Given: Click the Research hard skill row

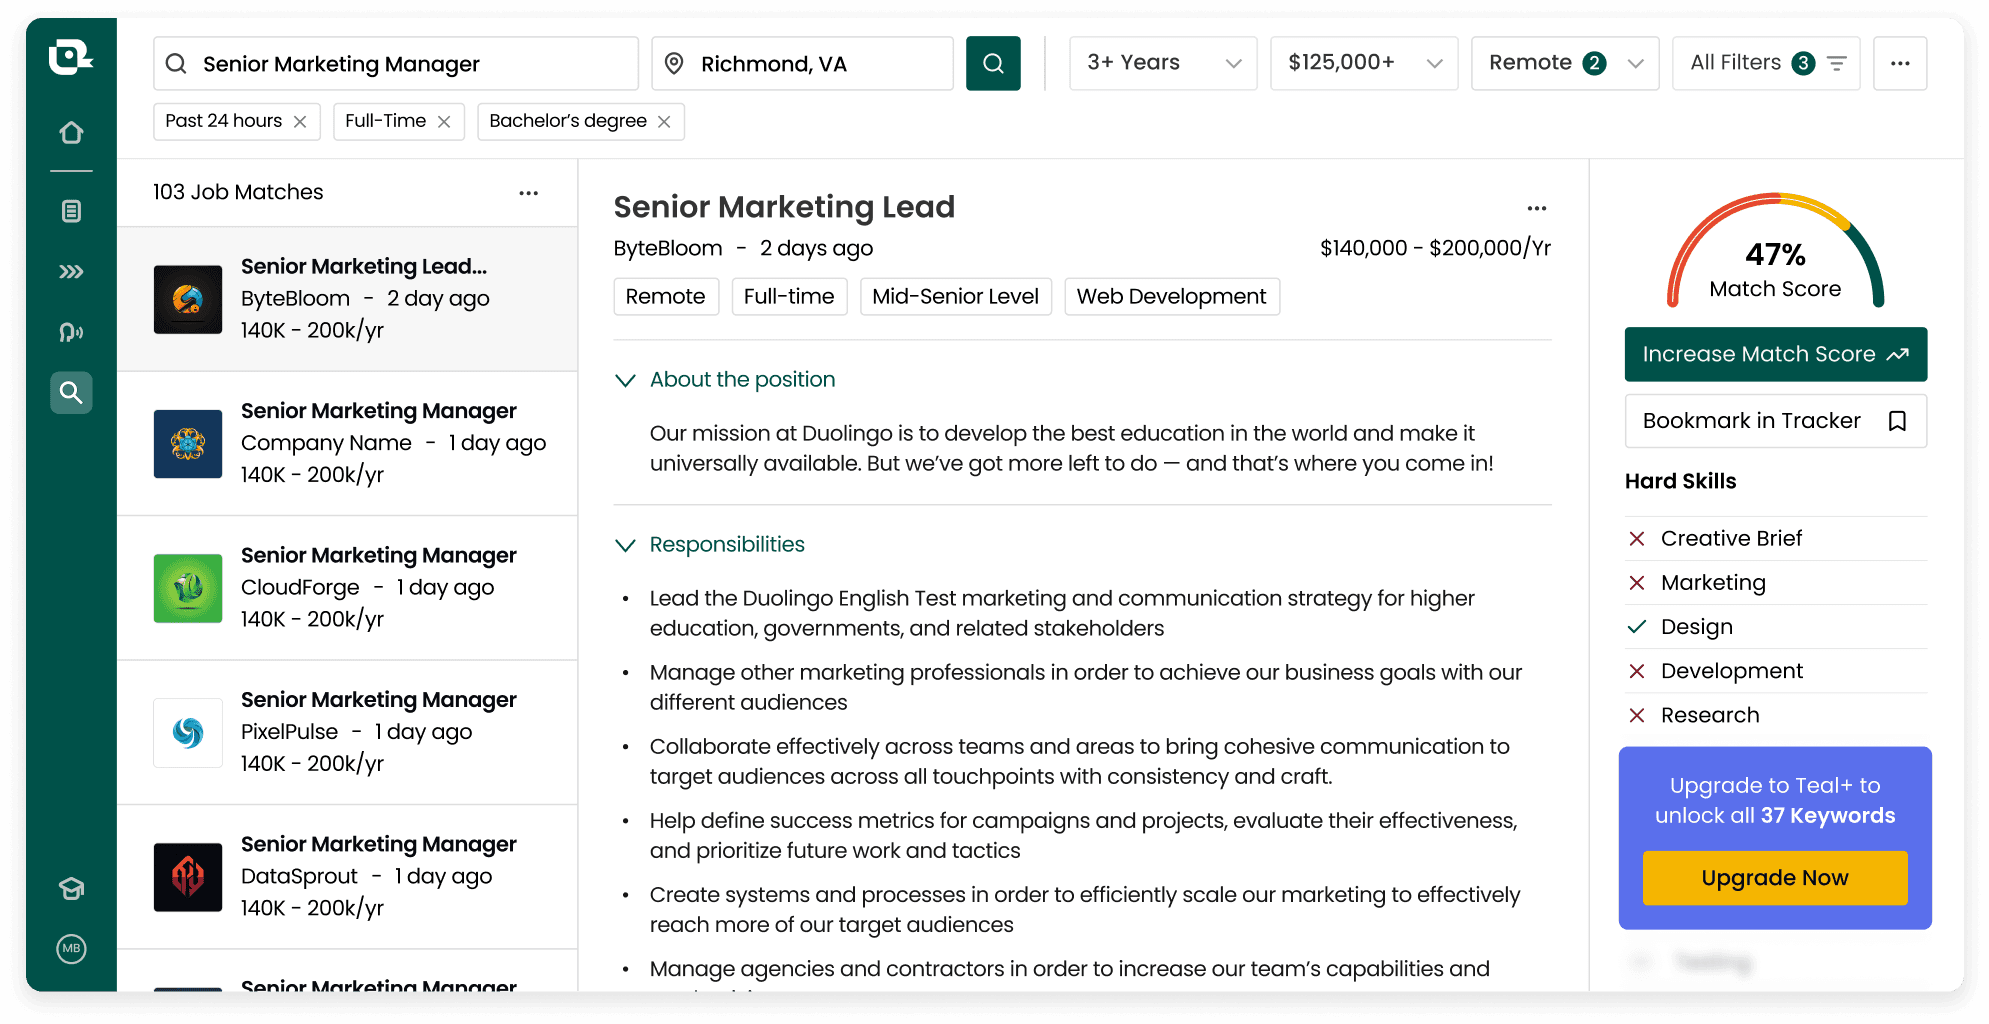Looking at the screenshot, I should tap(1776, 715).
